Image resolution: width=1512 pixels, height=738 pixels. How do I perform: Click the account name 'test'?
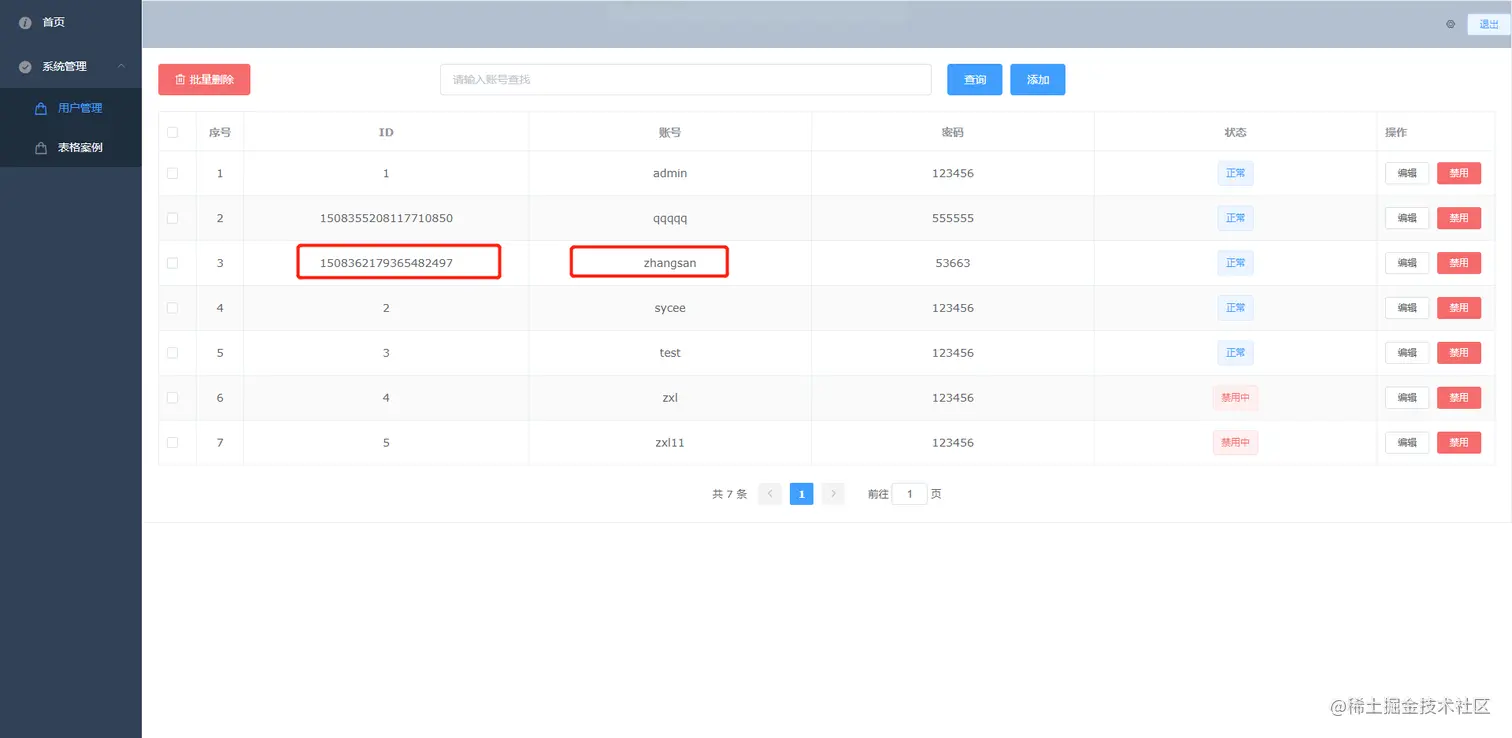(670, 353)
